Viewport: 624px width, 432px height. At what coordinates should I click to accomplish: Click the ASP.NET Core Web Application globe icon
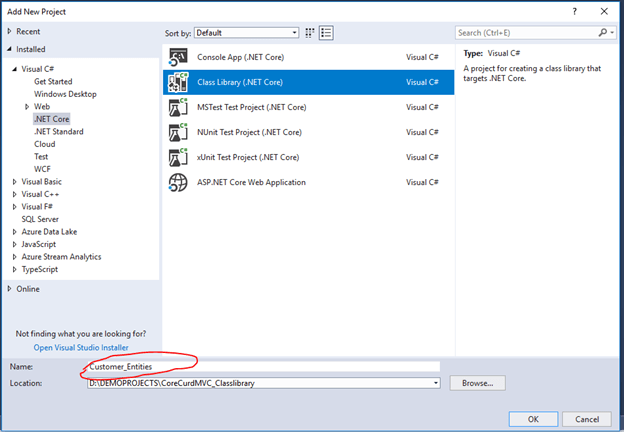[x=178, y=183]
